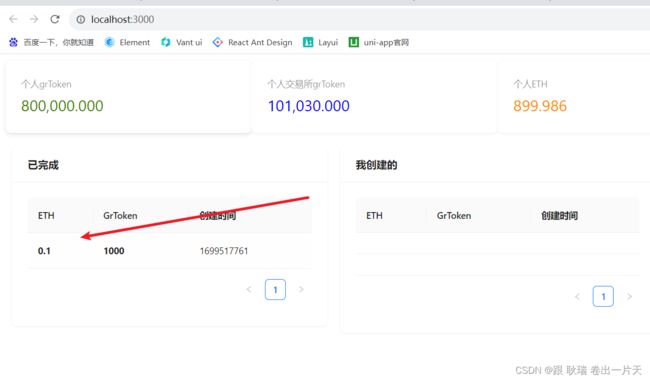Go to next page in 已完成 pagination
Screen dimensions: 650x380
point(301,289)
